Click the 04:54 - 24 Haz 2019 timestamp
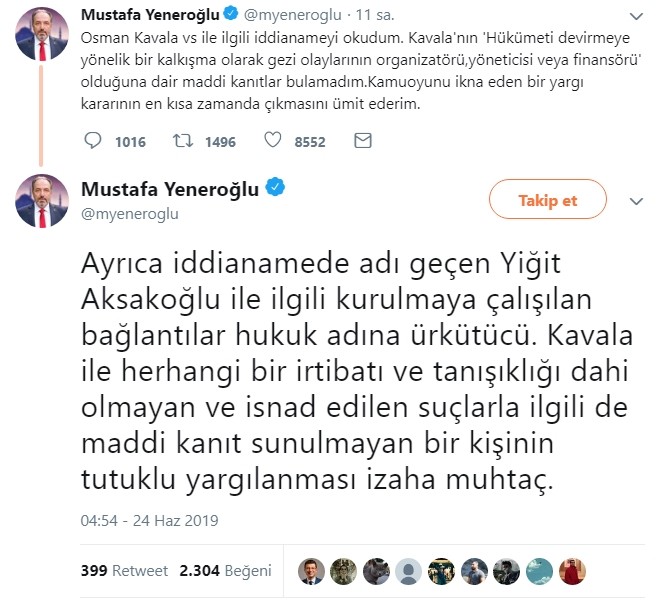Viewport: 665px width, 601px height. pyautogui.click(x=149, y=520)
